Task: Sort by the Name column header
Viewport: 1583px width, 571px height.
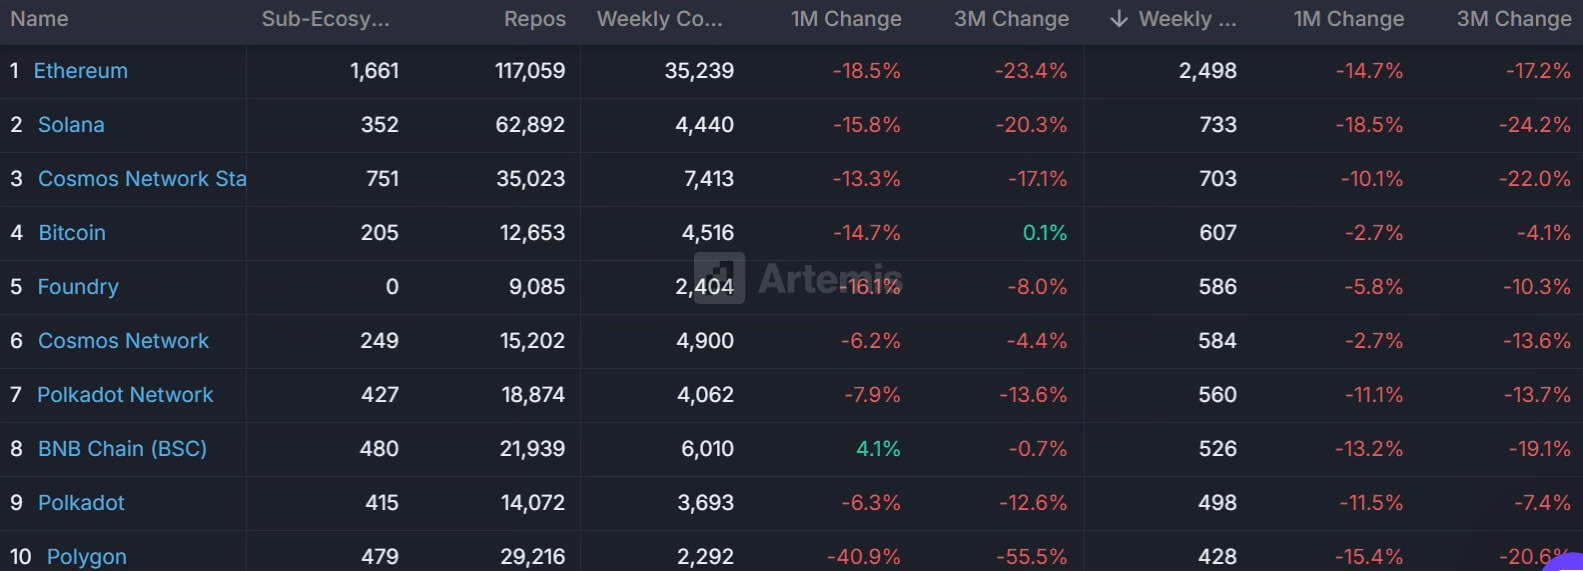Action: [39, 19]
